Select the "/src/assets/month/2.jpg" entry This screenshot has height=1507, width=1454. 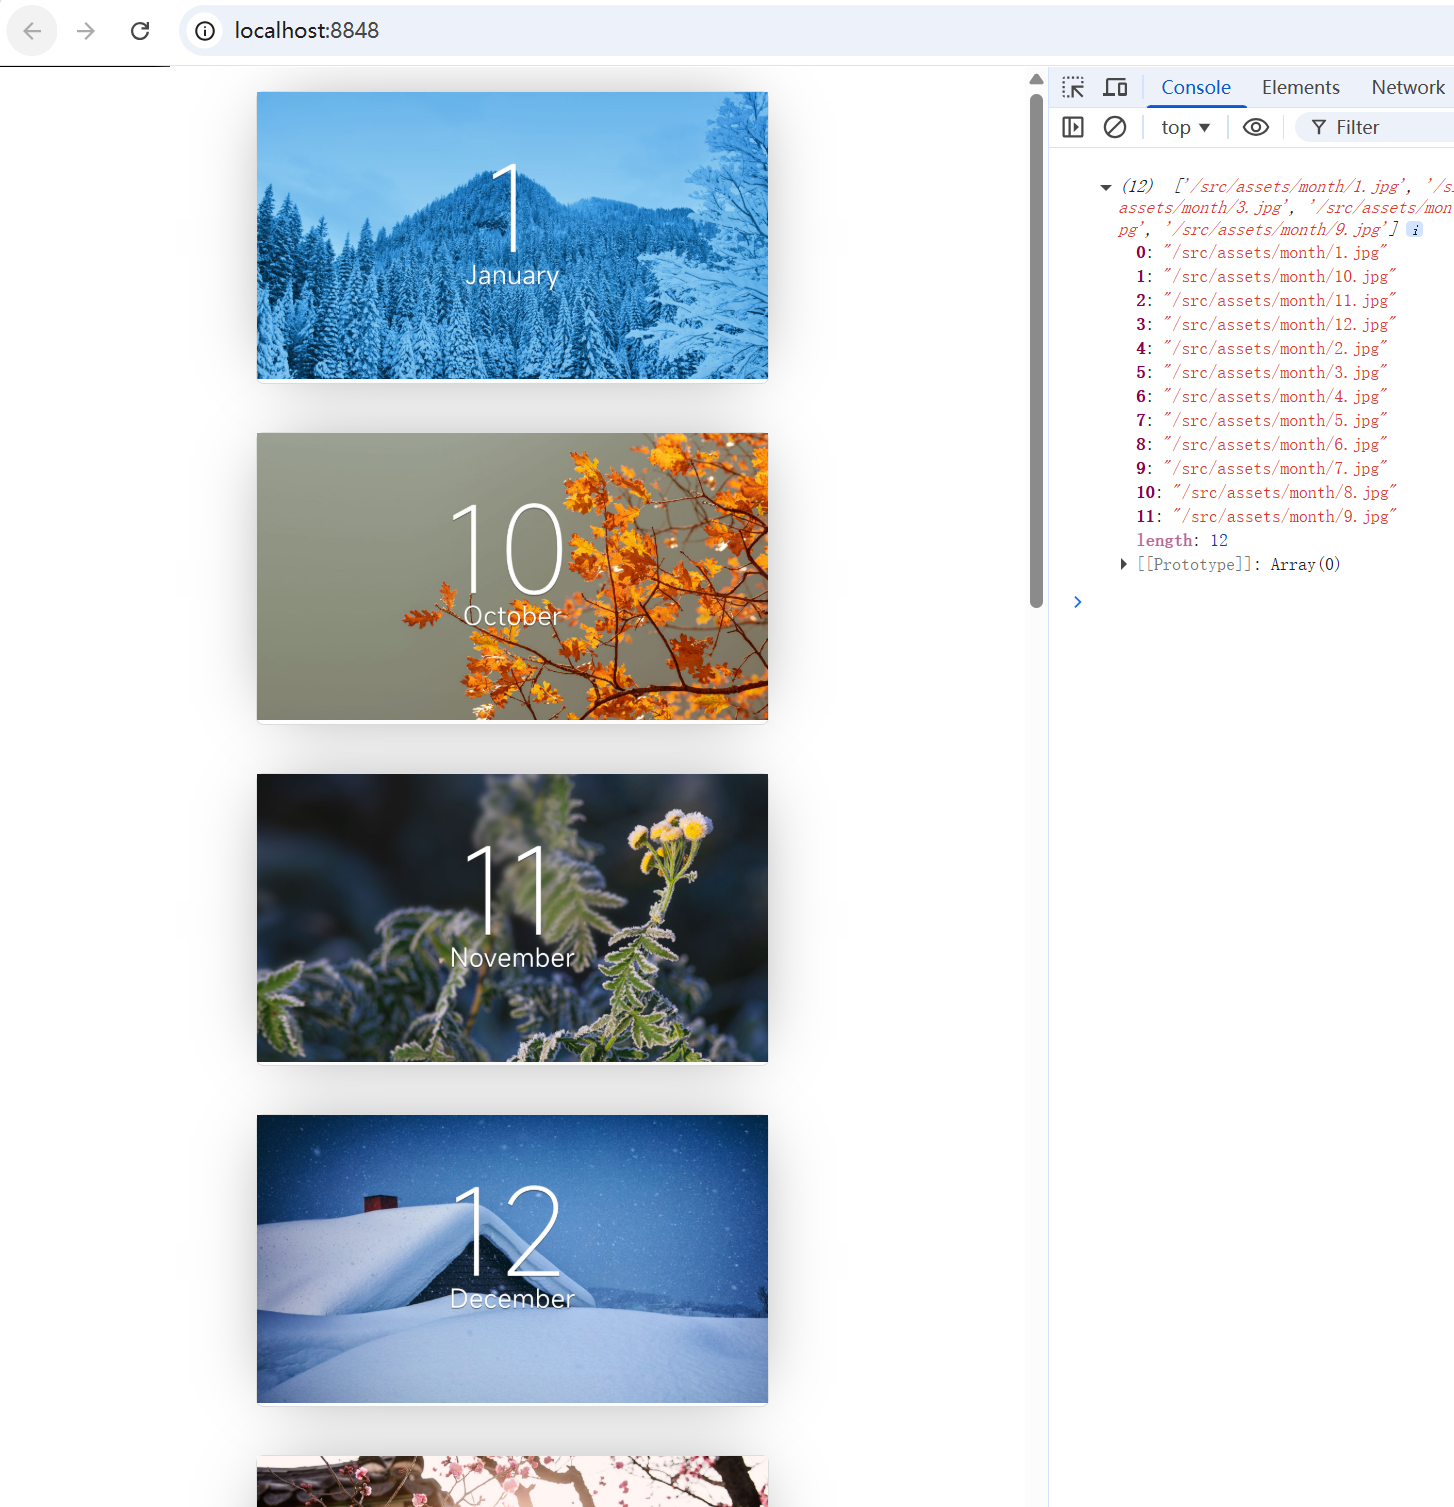1275,349
